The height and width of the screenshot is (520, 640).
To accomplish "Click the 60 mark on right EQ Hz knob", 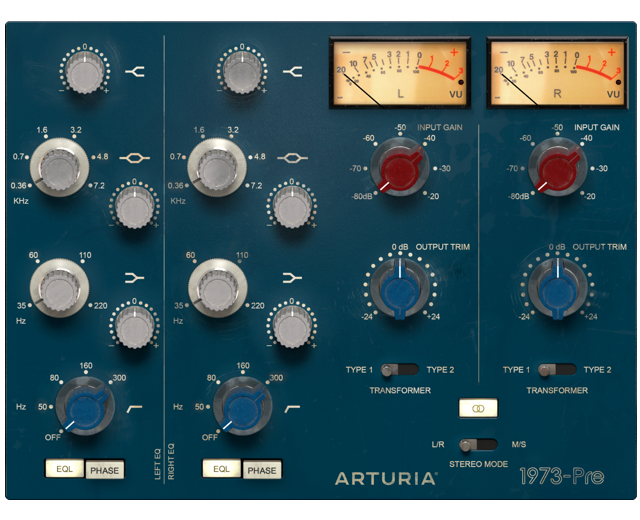I will point(190,255).
